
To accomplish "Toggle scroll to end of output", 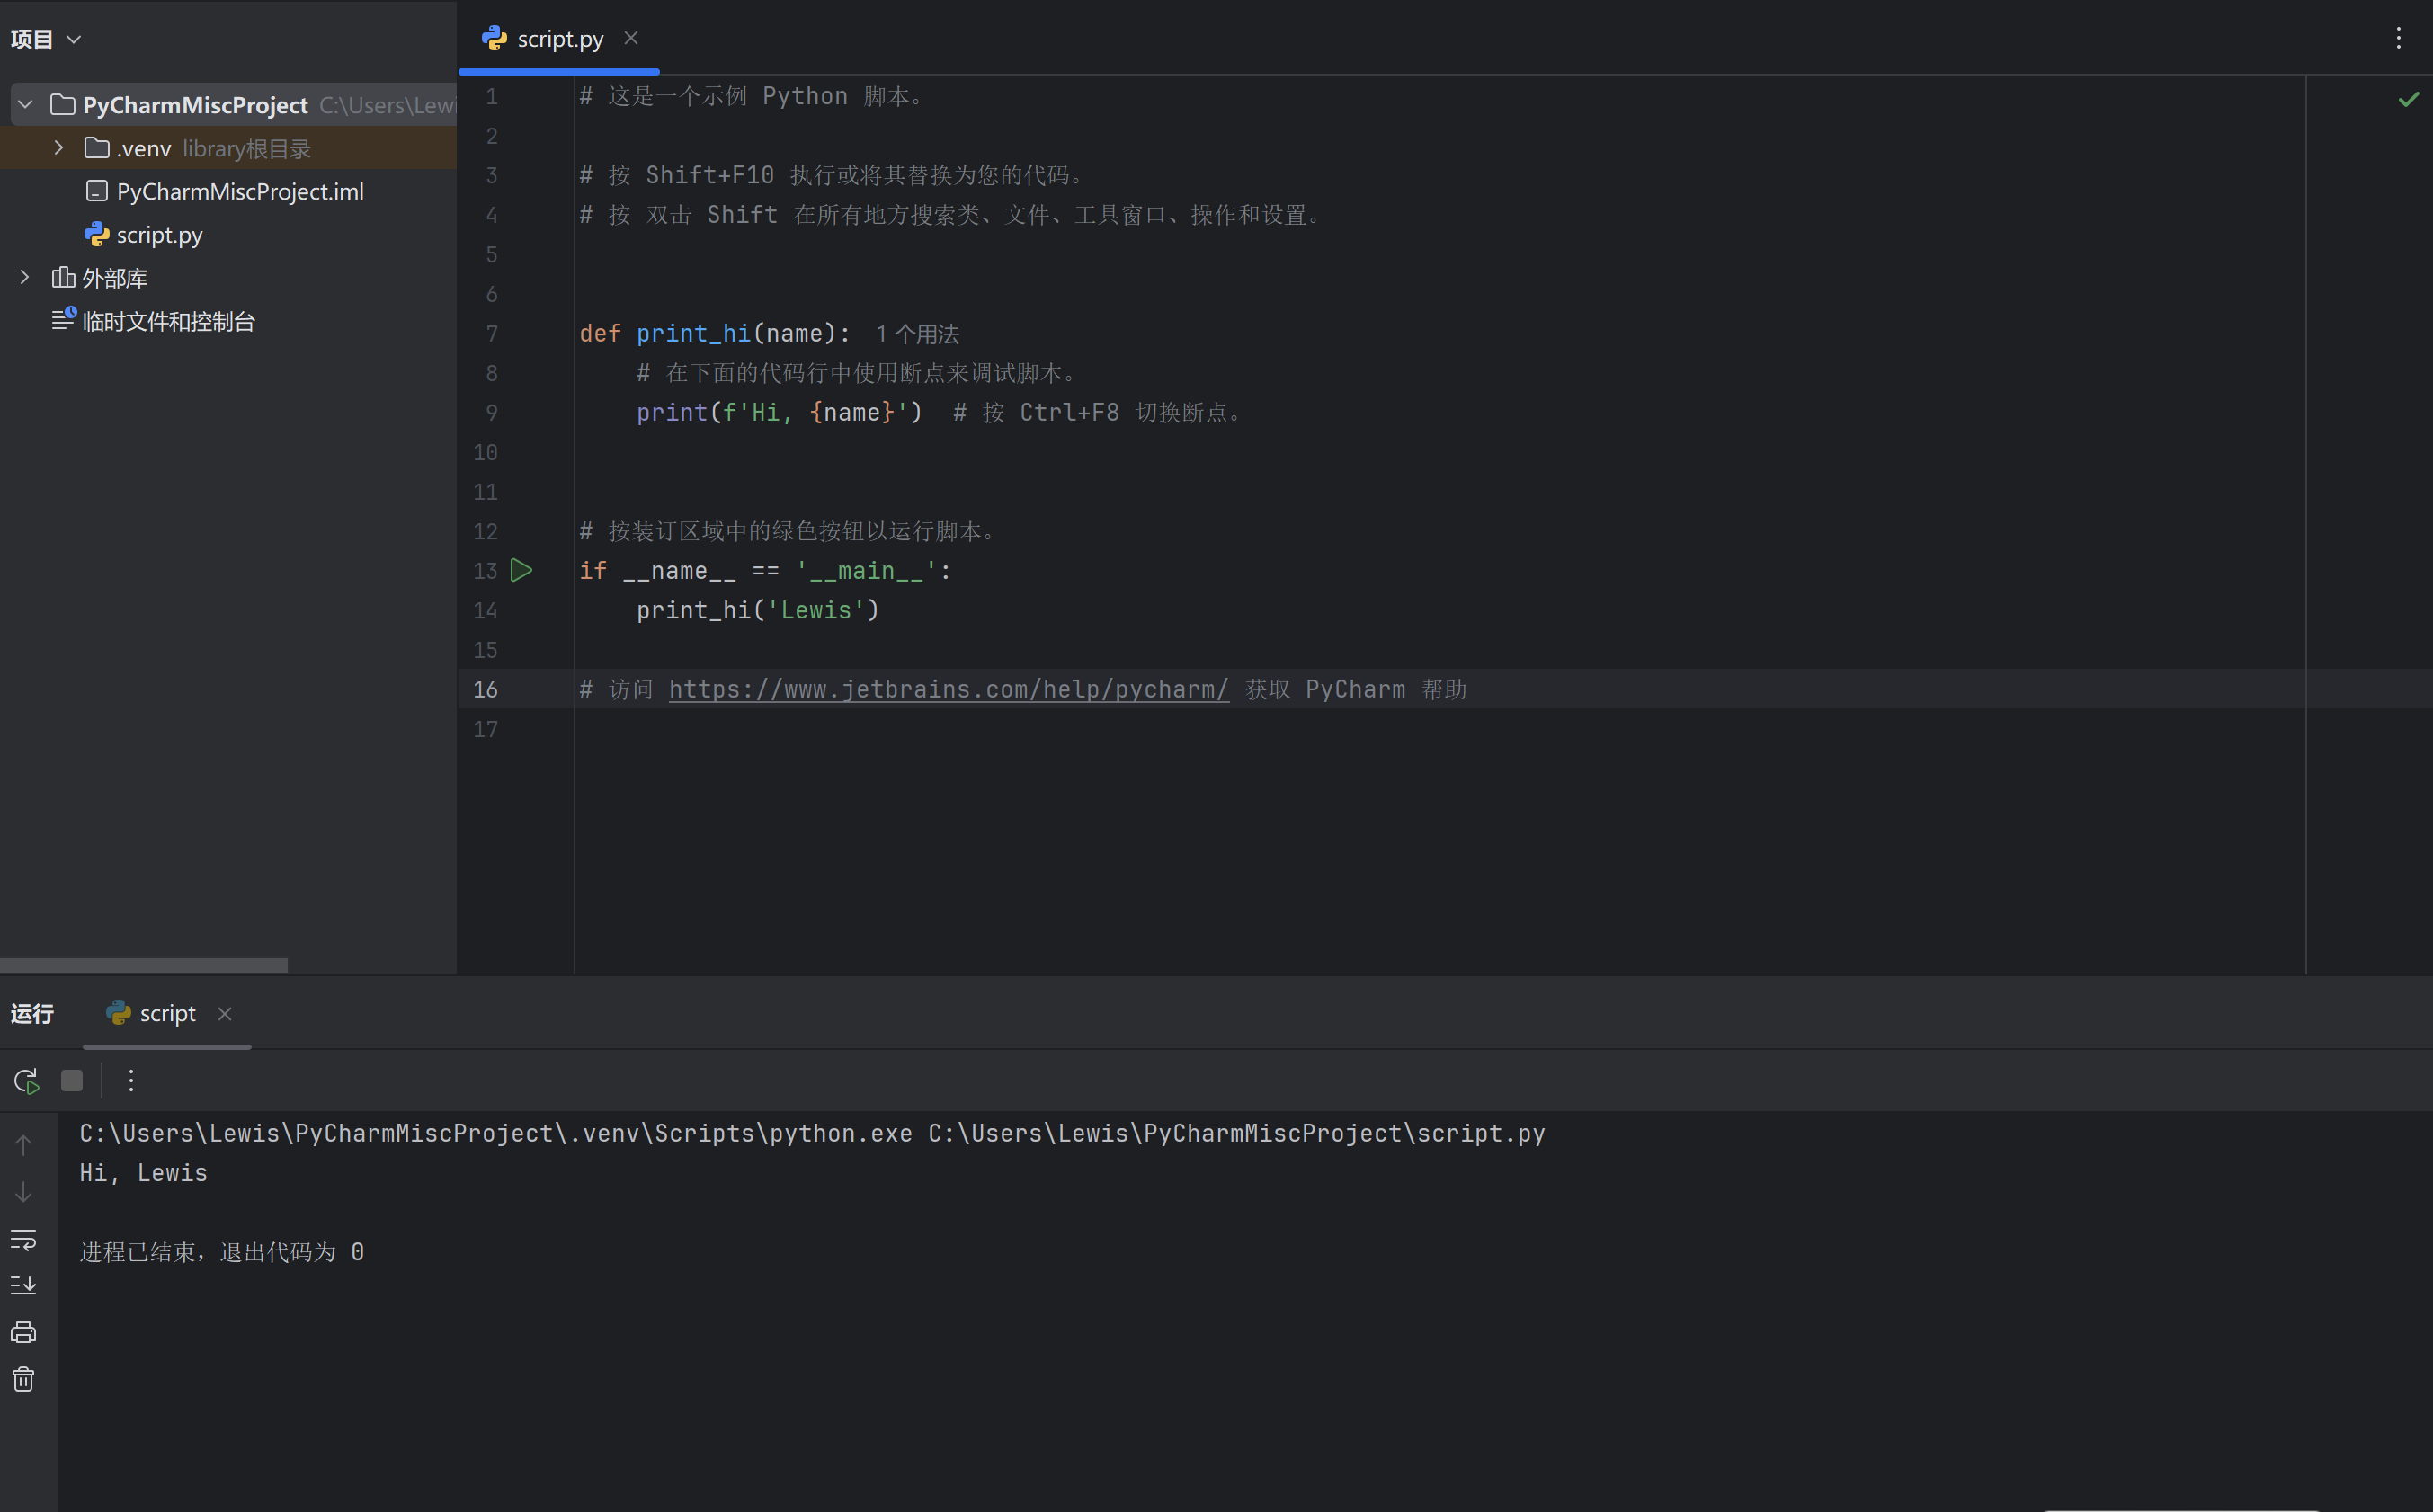I will pyautogui.click(x=23, y=1285).
